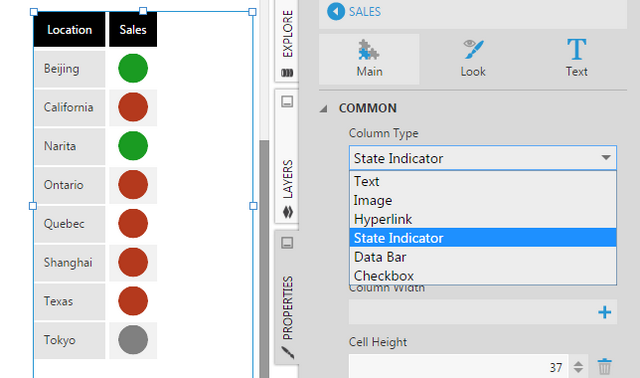Image resolution: width=640 pixels, height=378 pixels.
Task: Click Tokyo gray state indicator
Action: [x=133, y=340]
